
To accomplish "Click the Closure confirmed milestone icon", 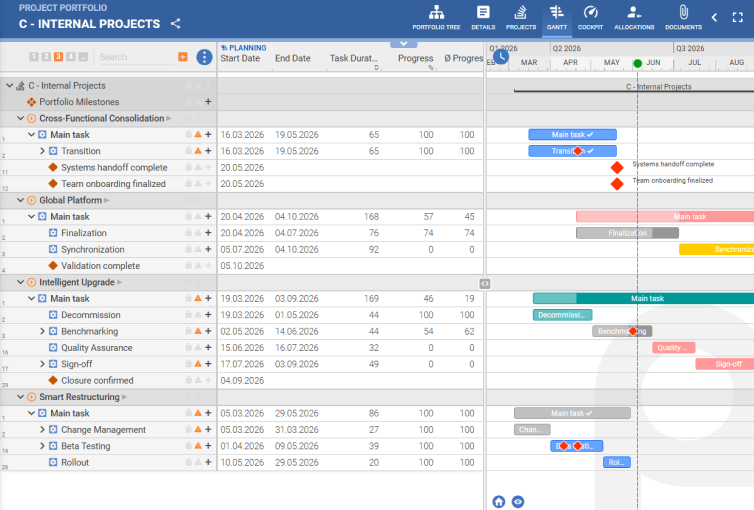I will click(53, 380).
